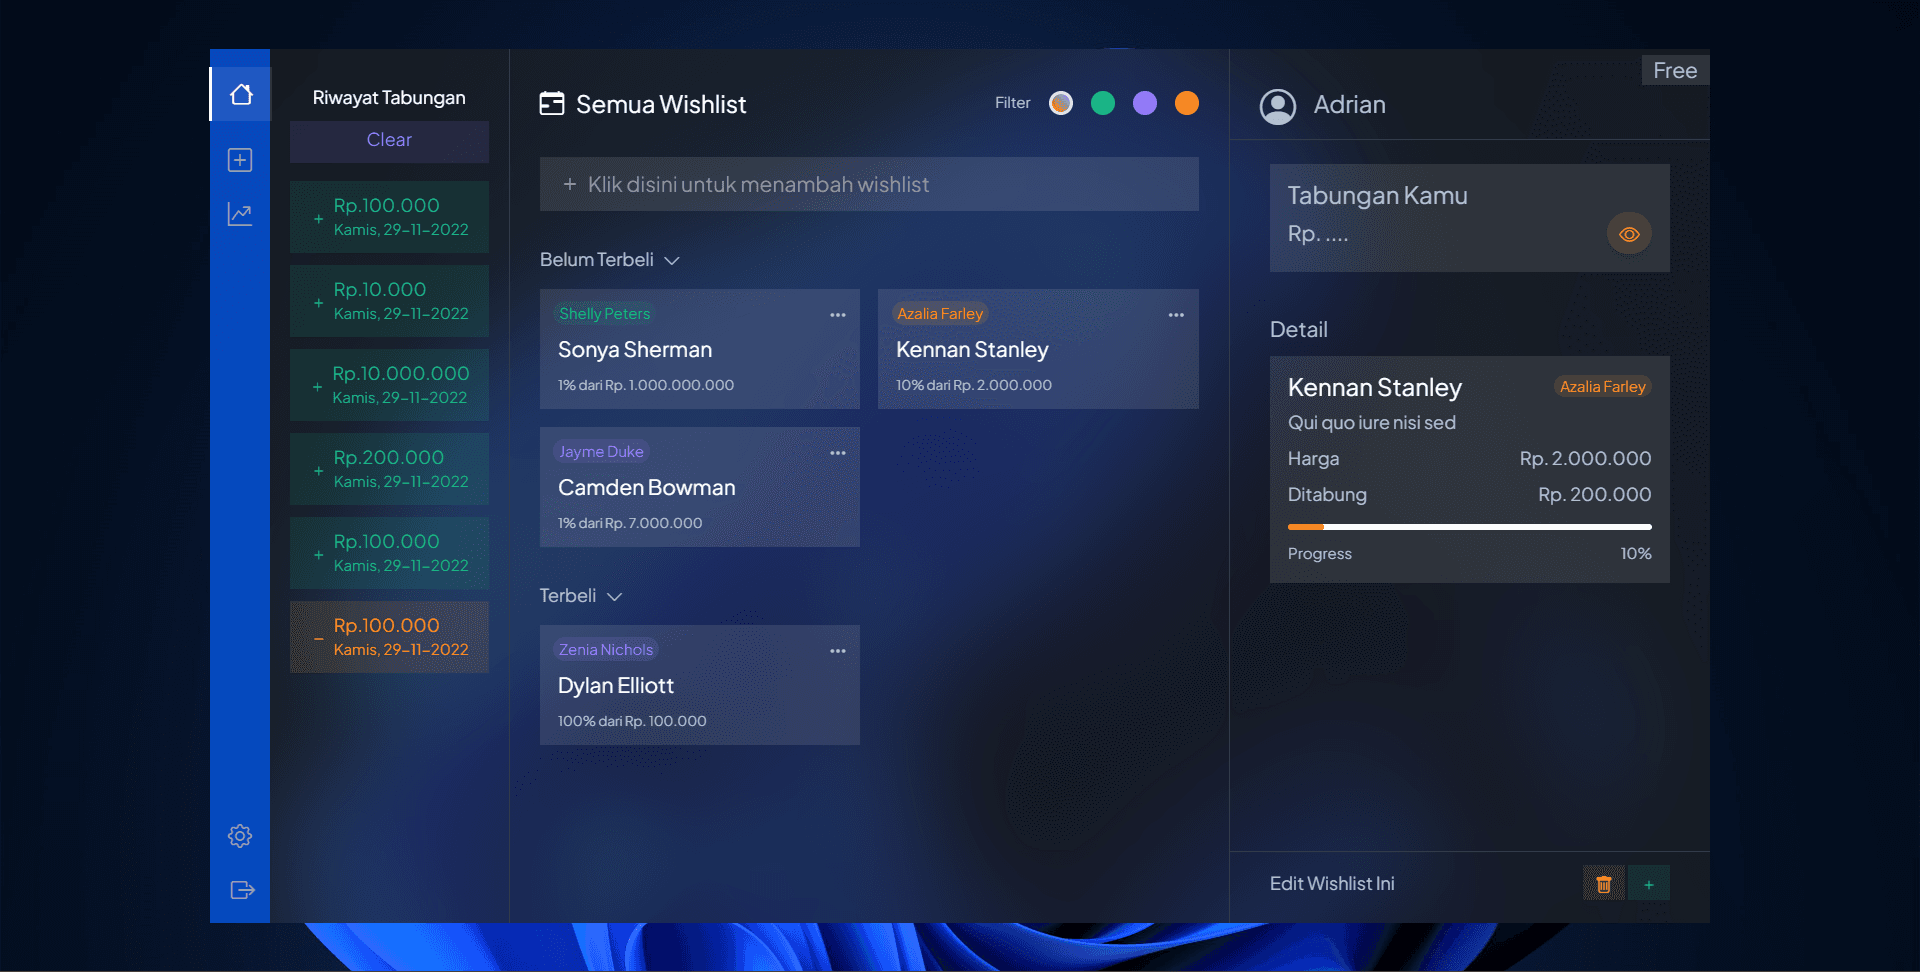Select the Rp.10.000.000 history entry

coord(389,385)
